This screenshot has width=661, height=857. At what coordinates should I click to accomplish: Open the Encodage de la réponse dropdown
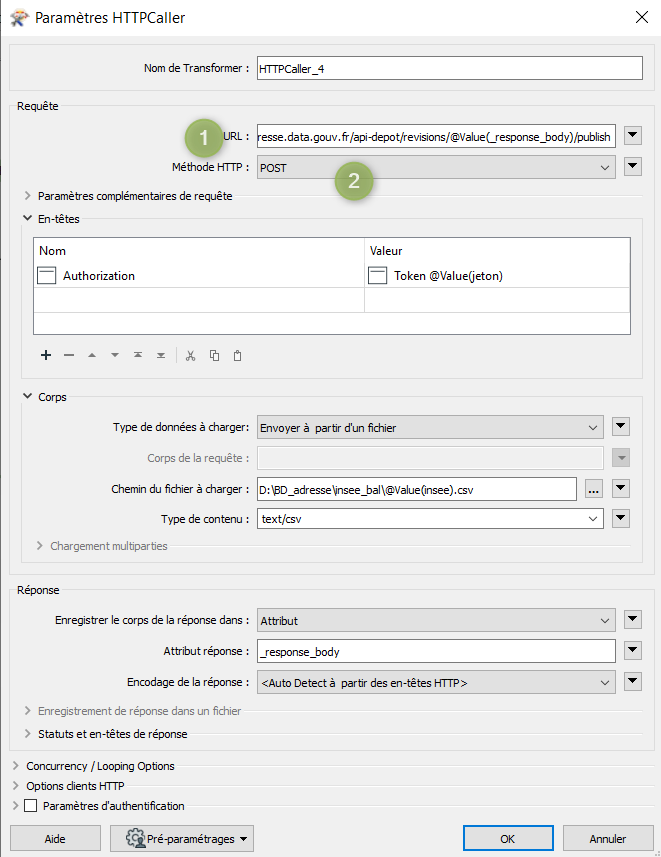pos(436,683)
